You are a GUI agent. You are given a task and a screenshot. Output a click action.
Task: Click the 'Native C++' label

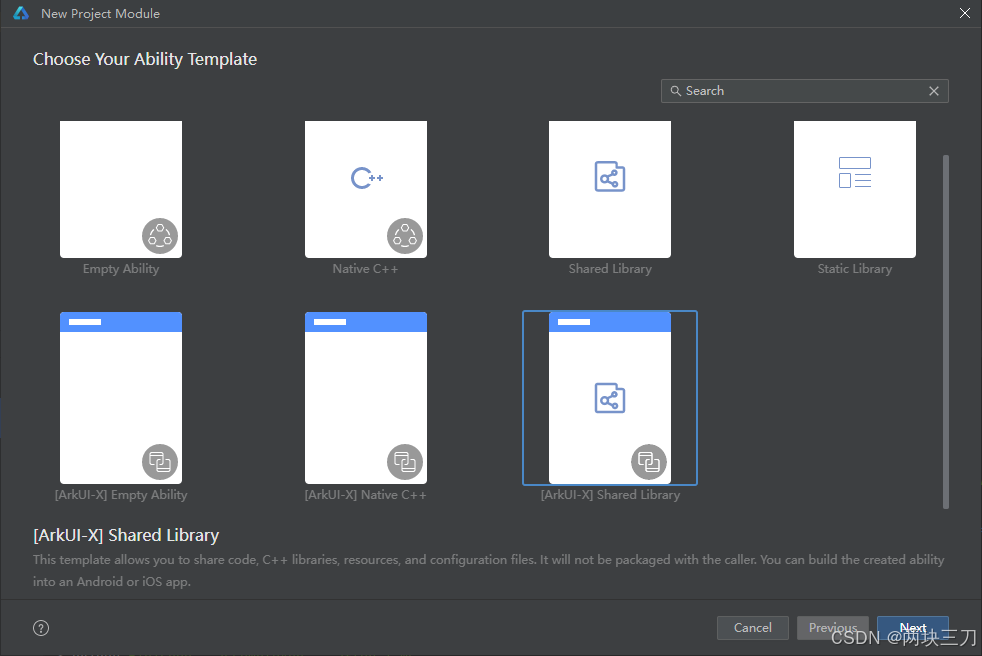[365, 269]
